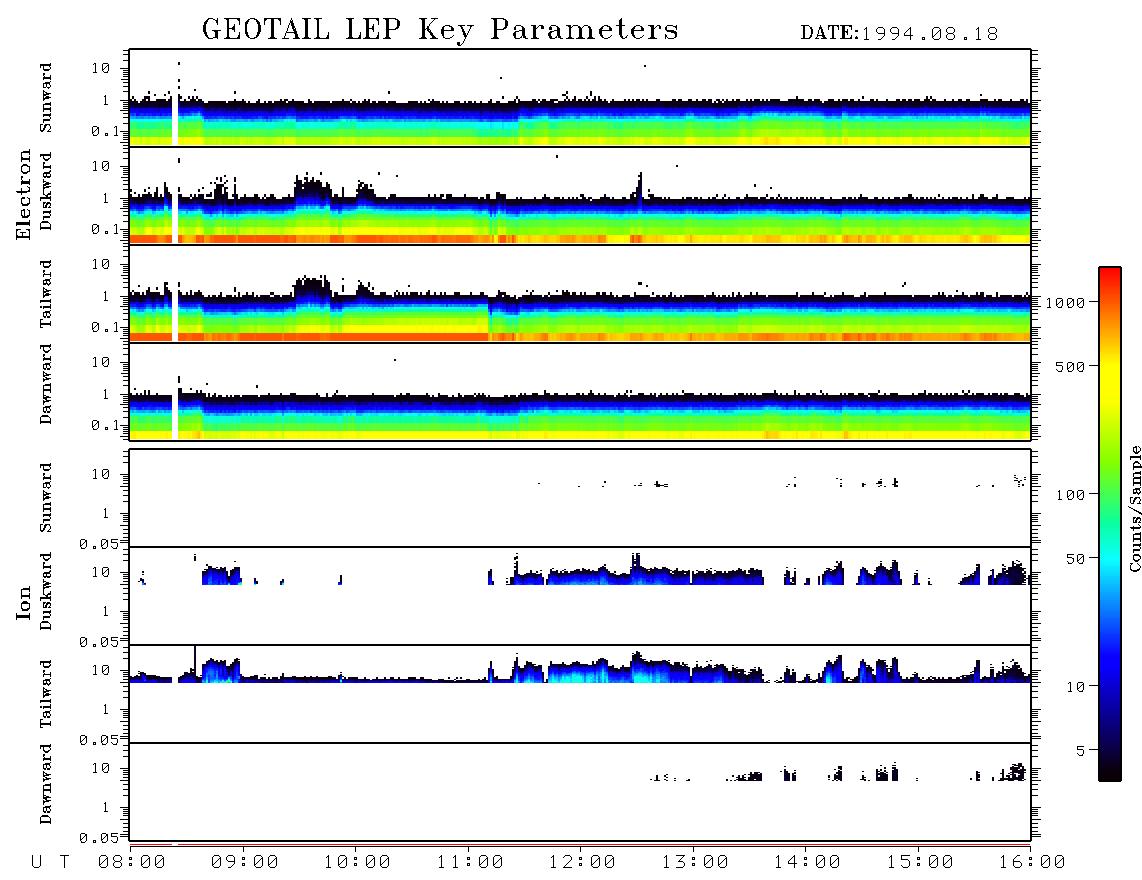Click the 5 color bar tick label
1142x880 pixels.
(1081, 750)
